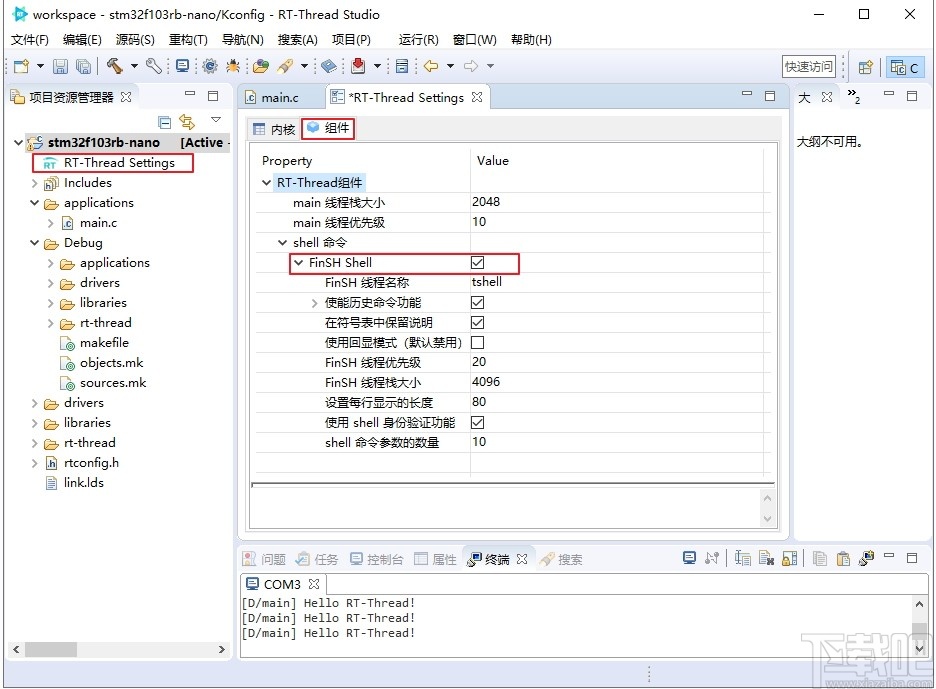Collapse the applications folder in project explorer
The height and width of the screenshot is (689, 936).
point(35,202)
